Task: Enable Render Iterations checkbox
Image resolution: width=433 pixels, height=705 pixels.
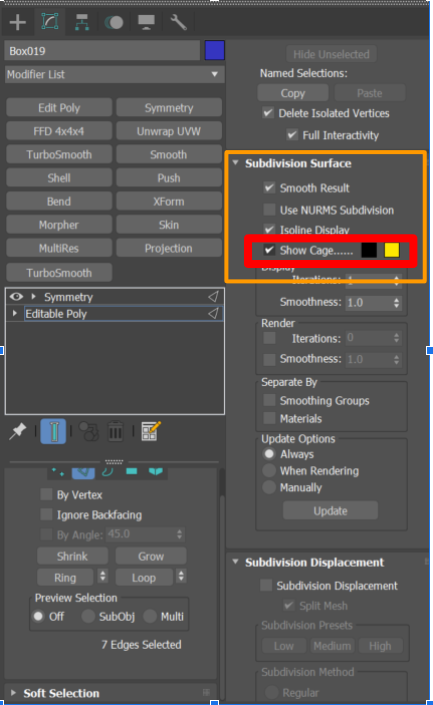Action: [x=269, y=338]
